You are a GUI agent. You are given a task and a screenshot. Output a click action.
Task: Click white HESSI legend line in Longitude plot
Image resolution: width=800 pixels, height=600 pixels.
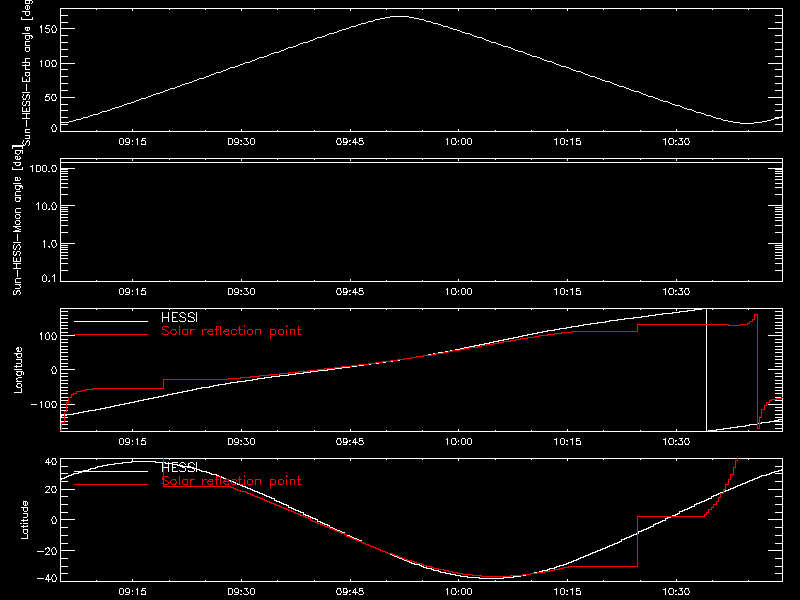point(111,321)
